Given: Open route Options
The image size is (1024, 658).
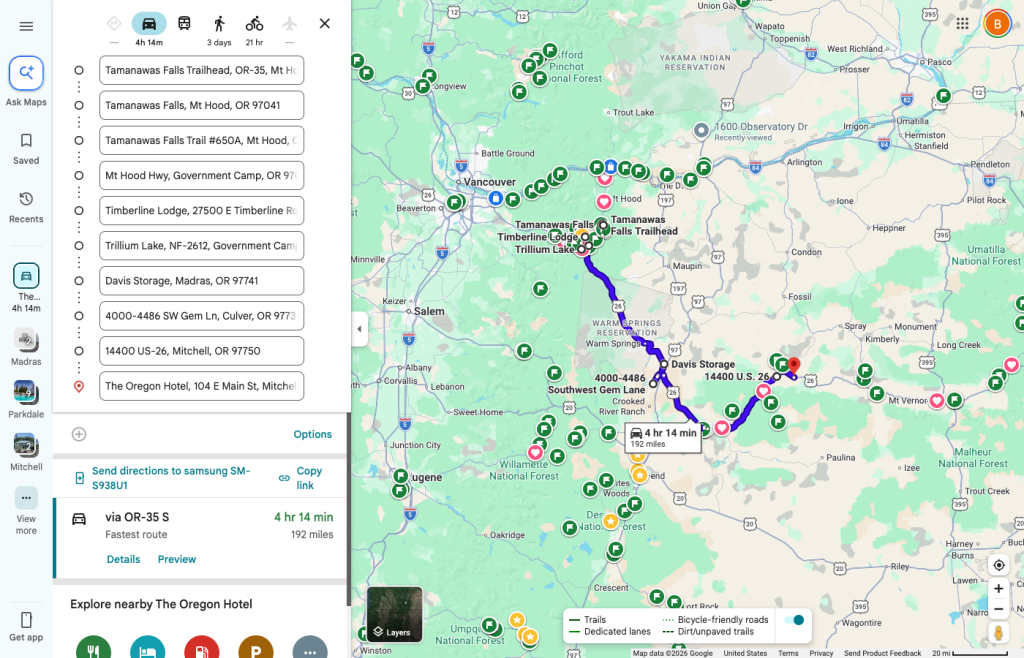Looking at the screenshot, I should (x=312, y=434).
